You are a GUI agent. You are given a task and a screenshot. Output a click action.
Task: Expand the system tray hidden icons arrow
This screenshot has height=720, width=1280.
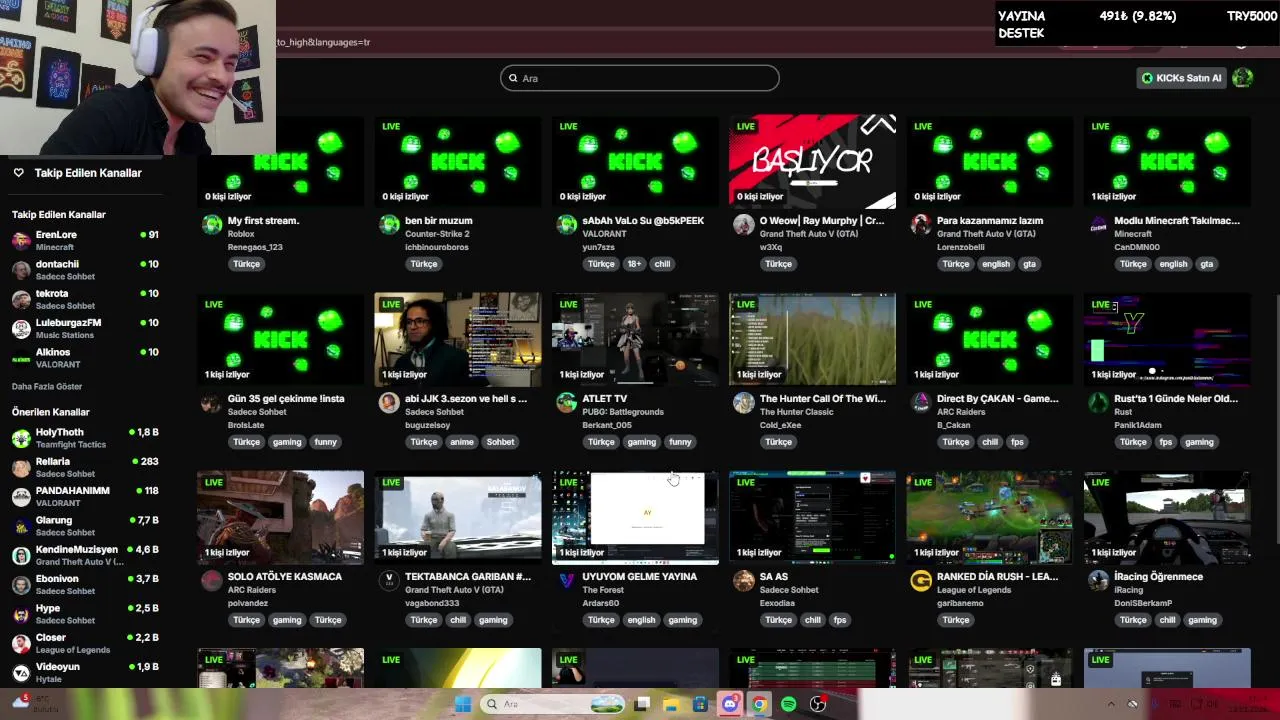[1110, 704]
